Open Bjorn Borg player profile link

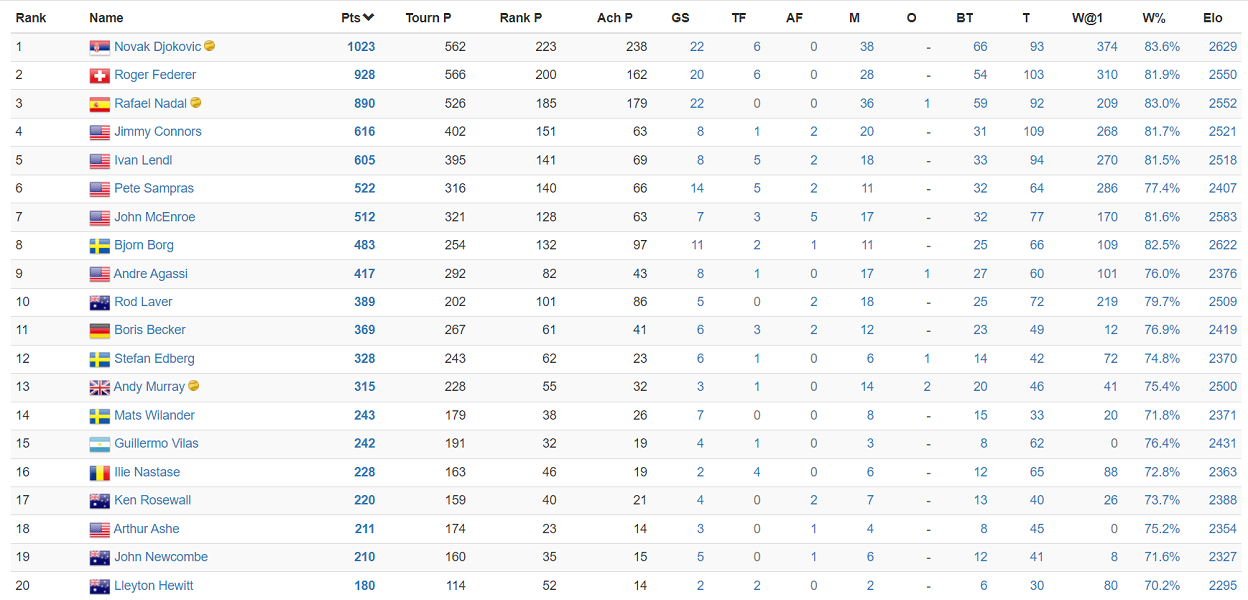click(x=144, y=245)
